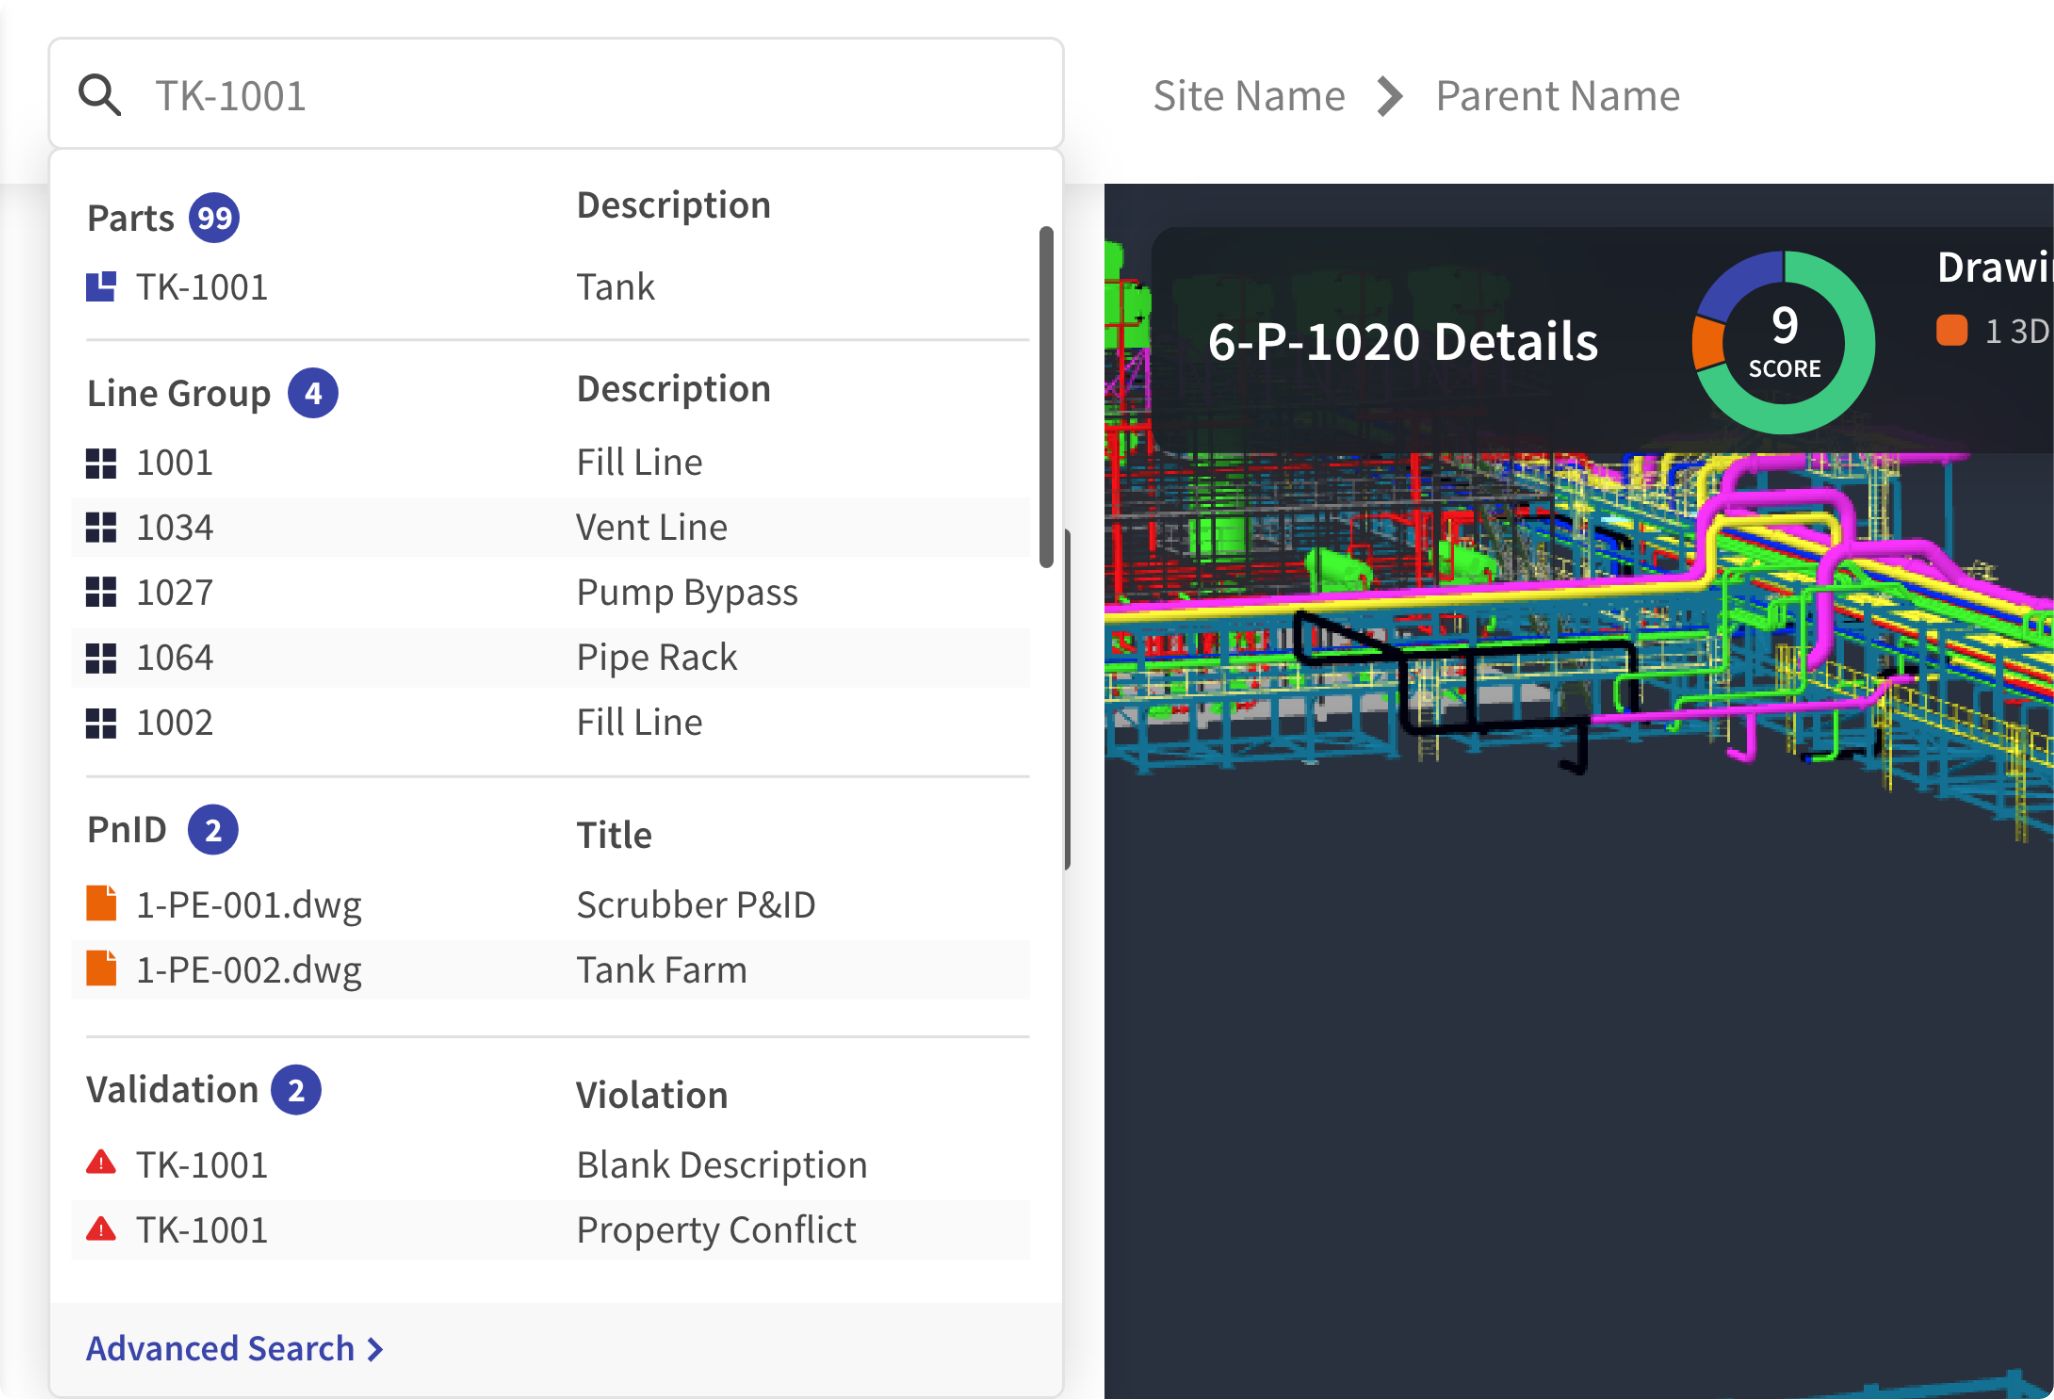
Task: Click the Parent Name breadcrumb item
Action: tap(1557, 95)
